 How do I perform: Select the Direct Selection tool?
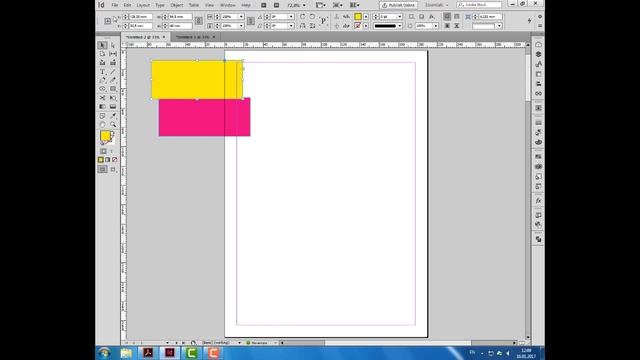(113, 45)
